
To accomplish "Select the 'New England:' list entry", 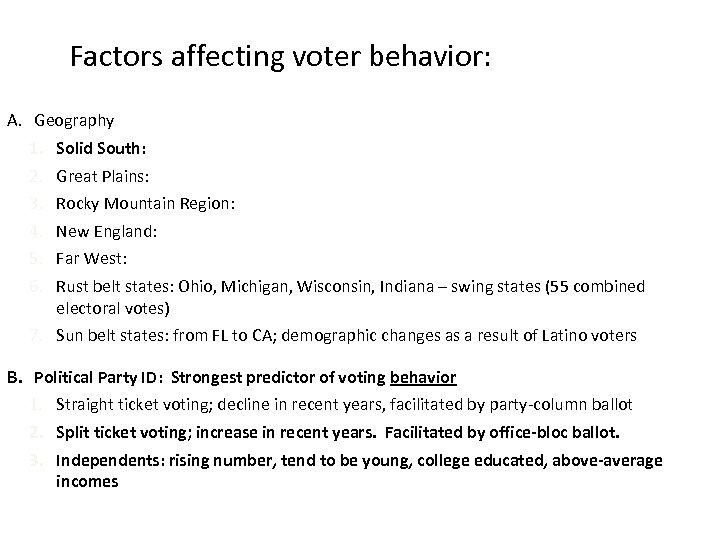I will pyautogui.click(x=107, y=231).
